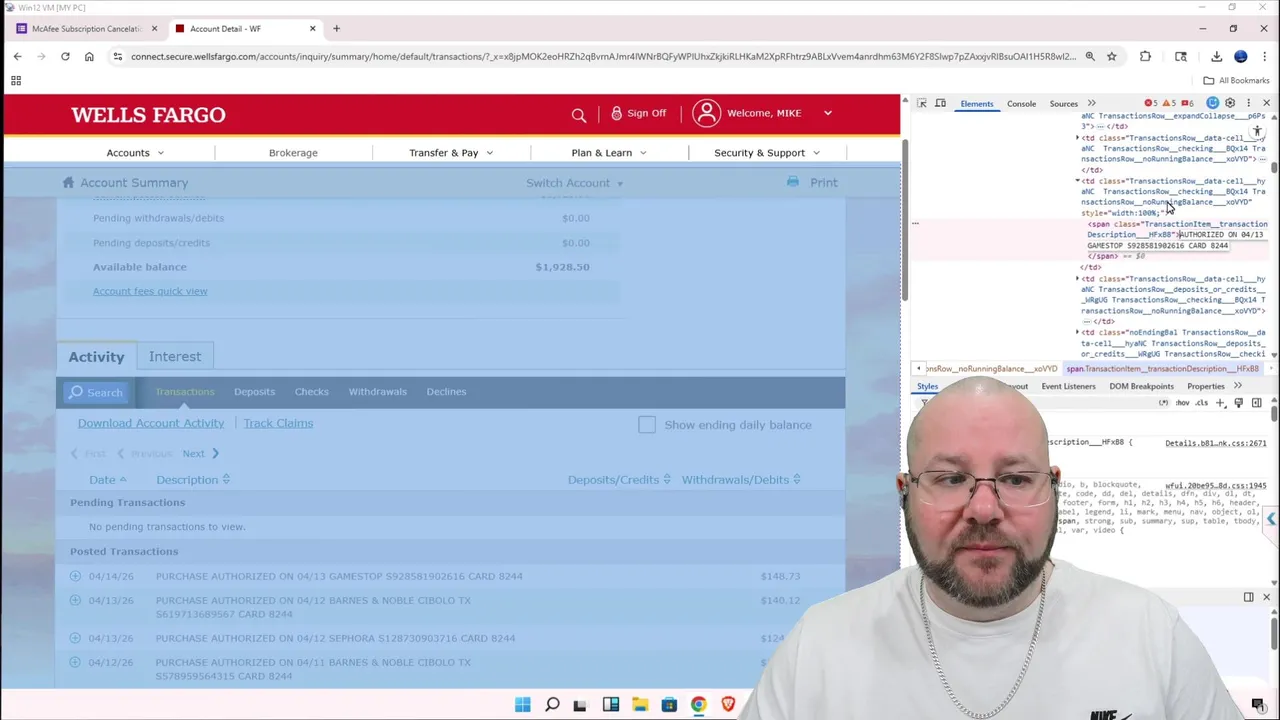The height and width of the screenshot is (720, 1280).
Task: Expand the 04/13/26 Barnes & Noble transaction
Action: (75, 600)
